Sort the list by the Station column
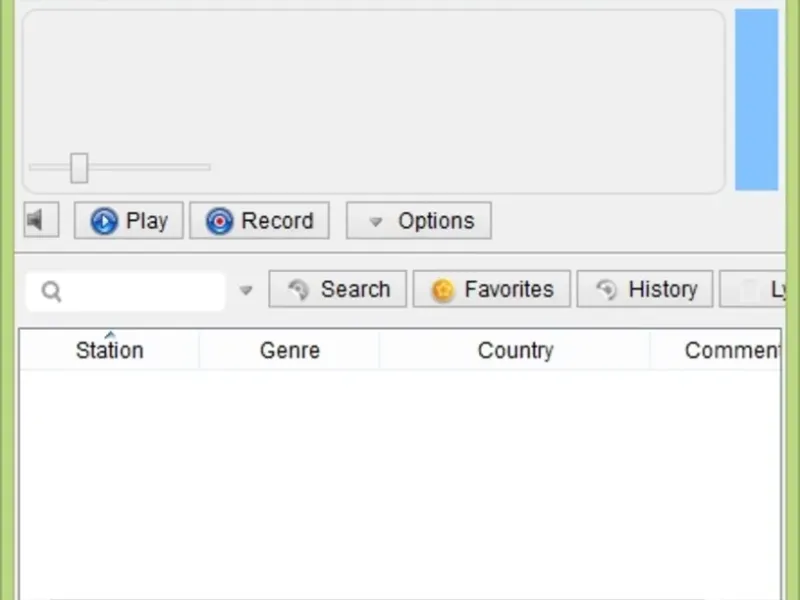800x600 pixels. (x=109, y=351)
